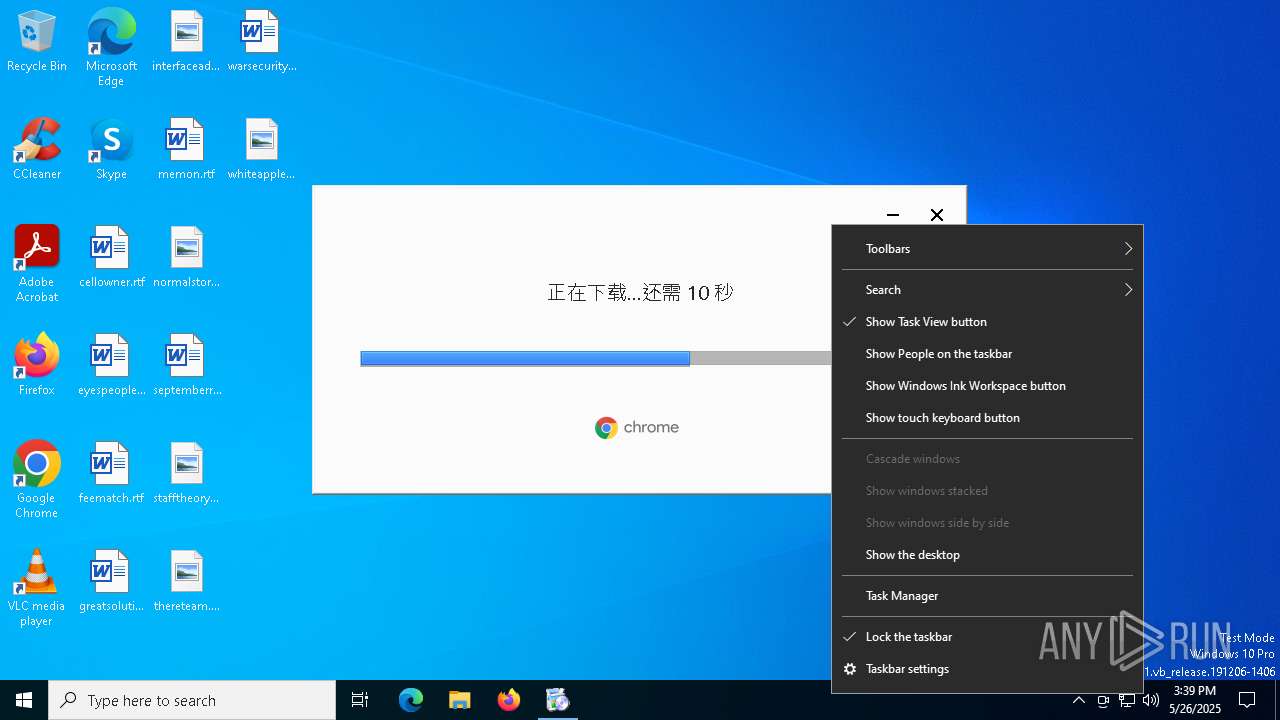Image resolution: width=1280 pixels, height=720 pixels.
Task: Minimize the Chrome installer window
Action: (x=893, y=215)
